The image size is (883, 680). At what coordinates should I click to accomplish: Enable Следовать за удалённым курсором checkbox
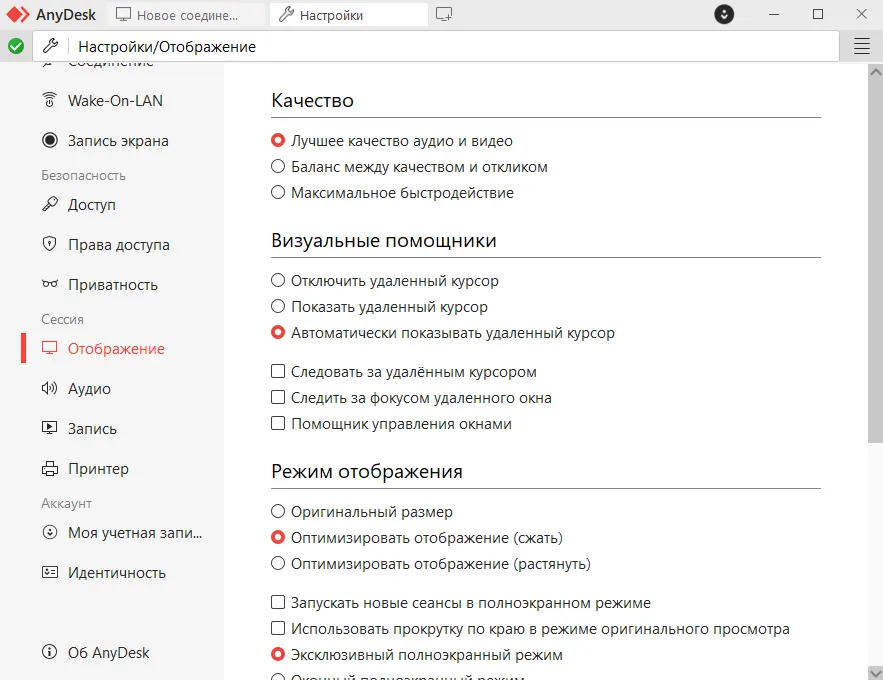(279, 372)
